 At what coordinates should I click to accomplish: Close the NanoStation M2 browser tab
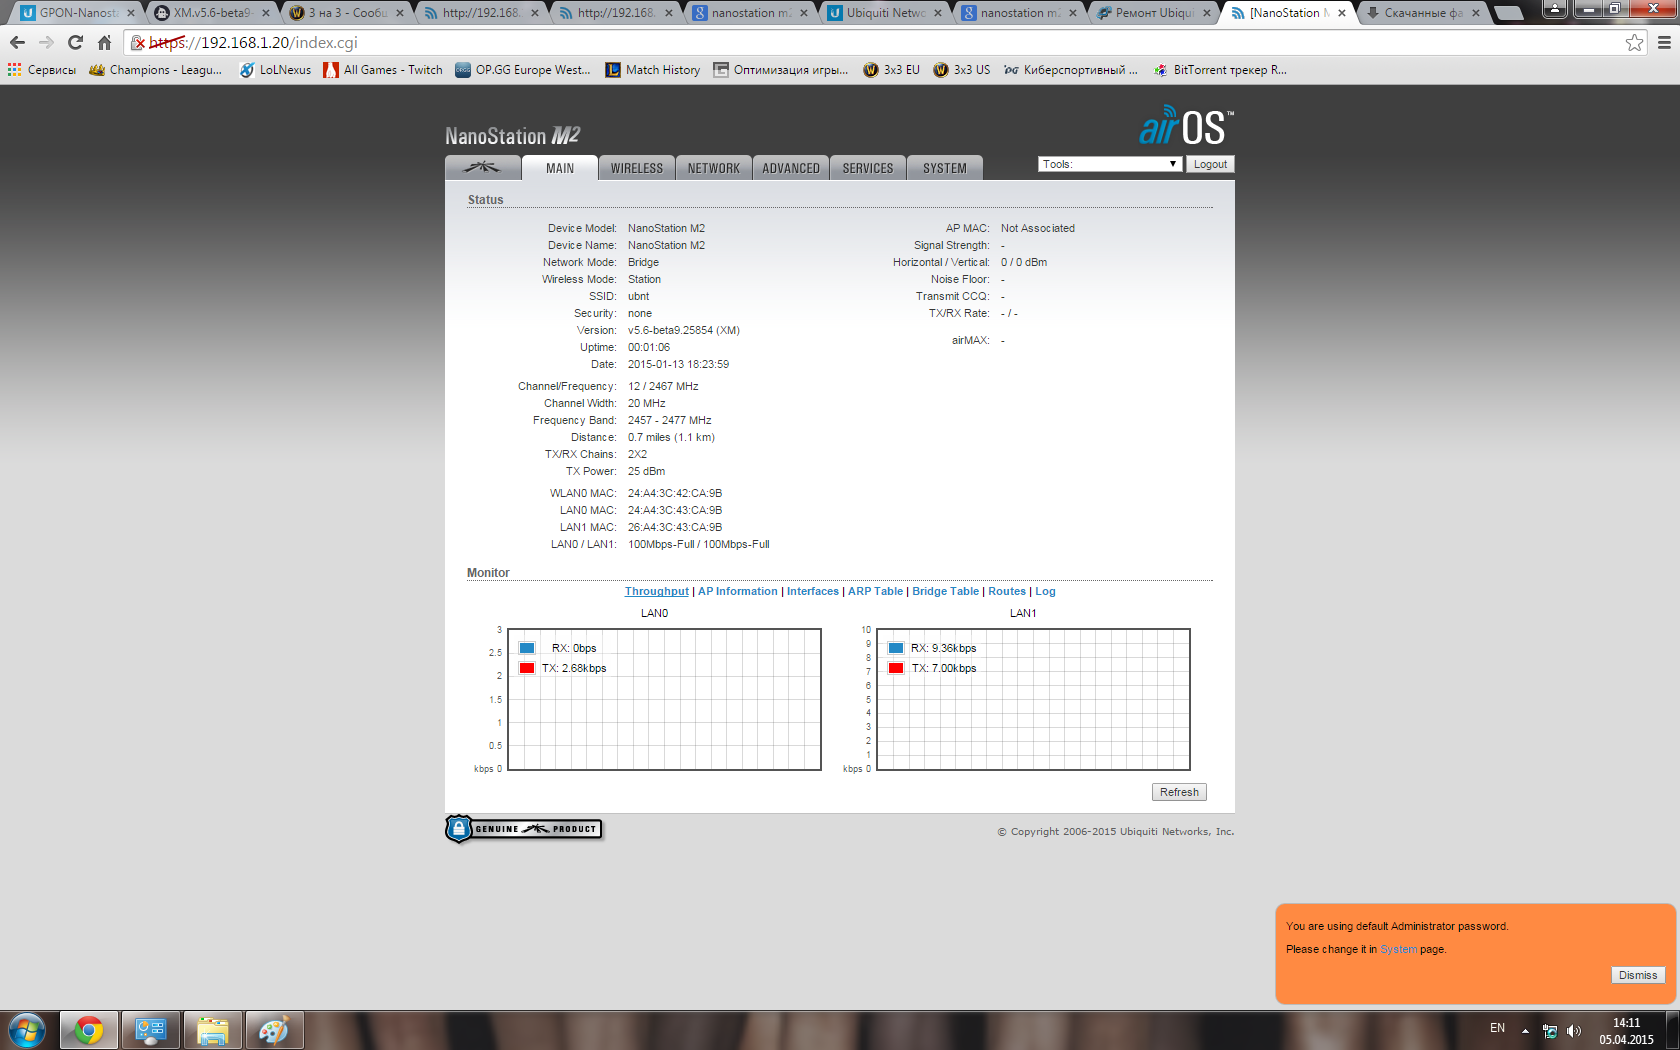[x=1341, y=13]
